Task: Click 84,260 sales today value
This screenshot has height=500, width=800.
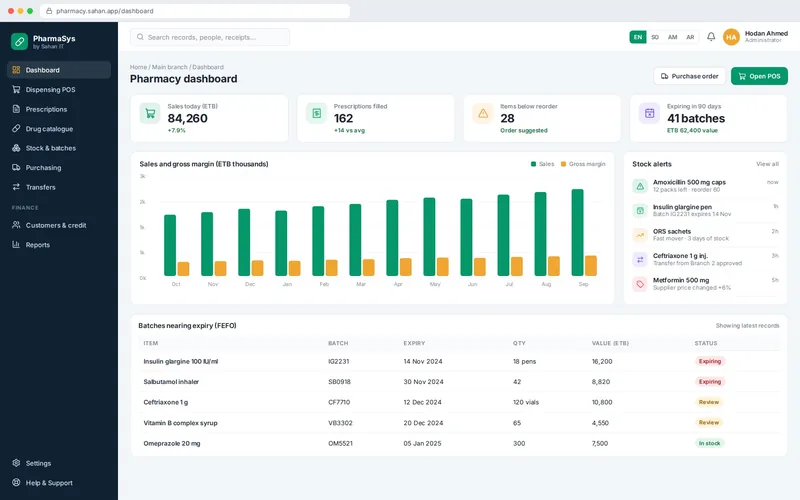Action: point(187,118)
